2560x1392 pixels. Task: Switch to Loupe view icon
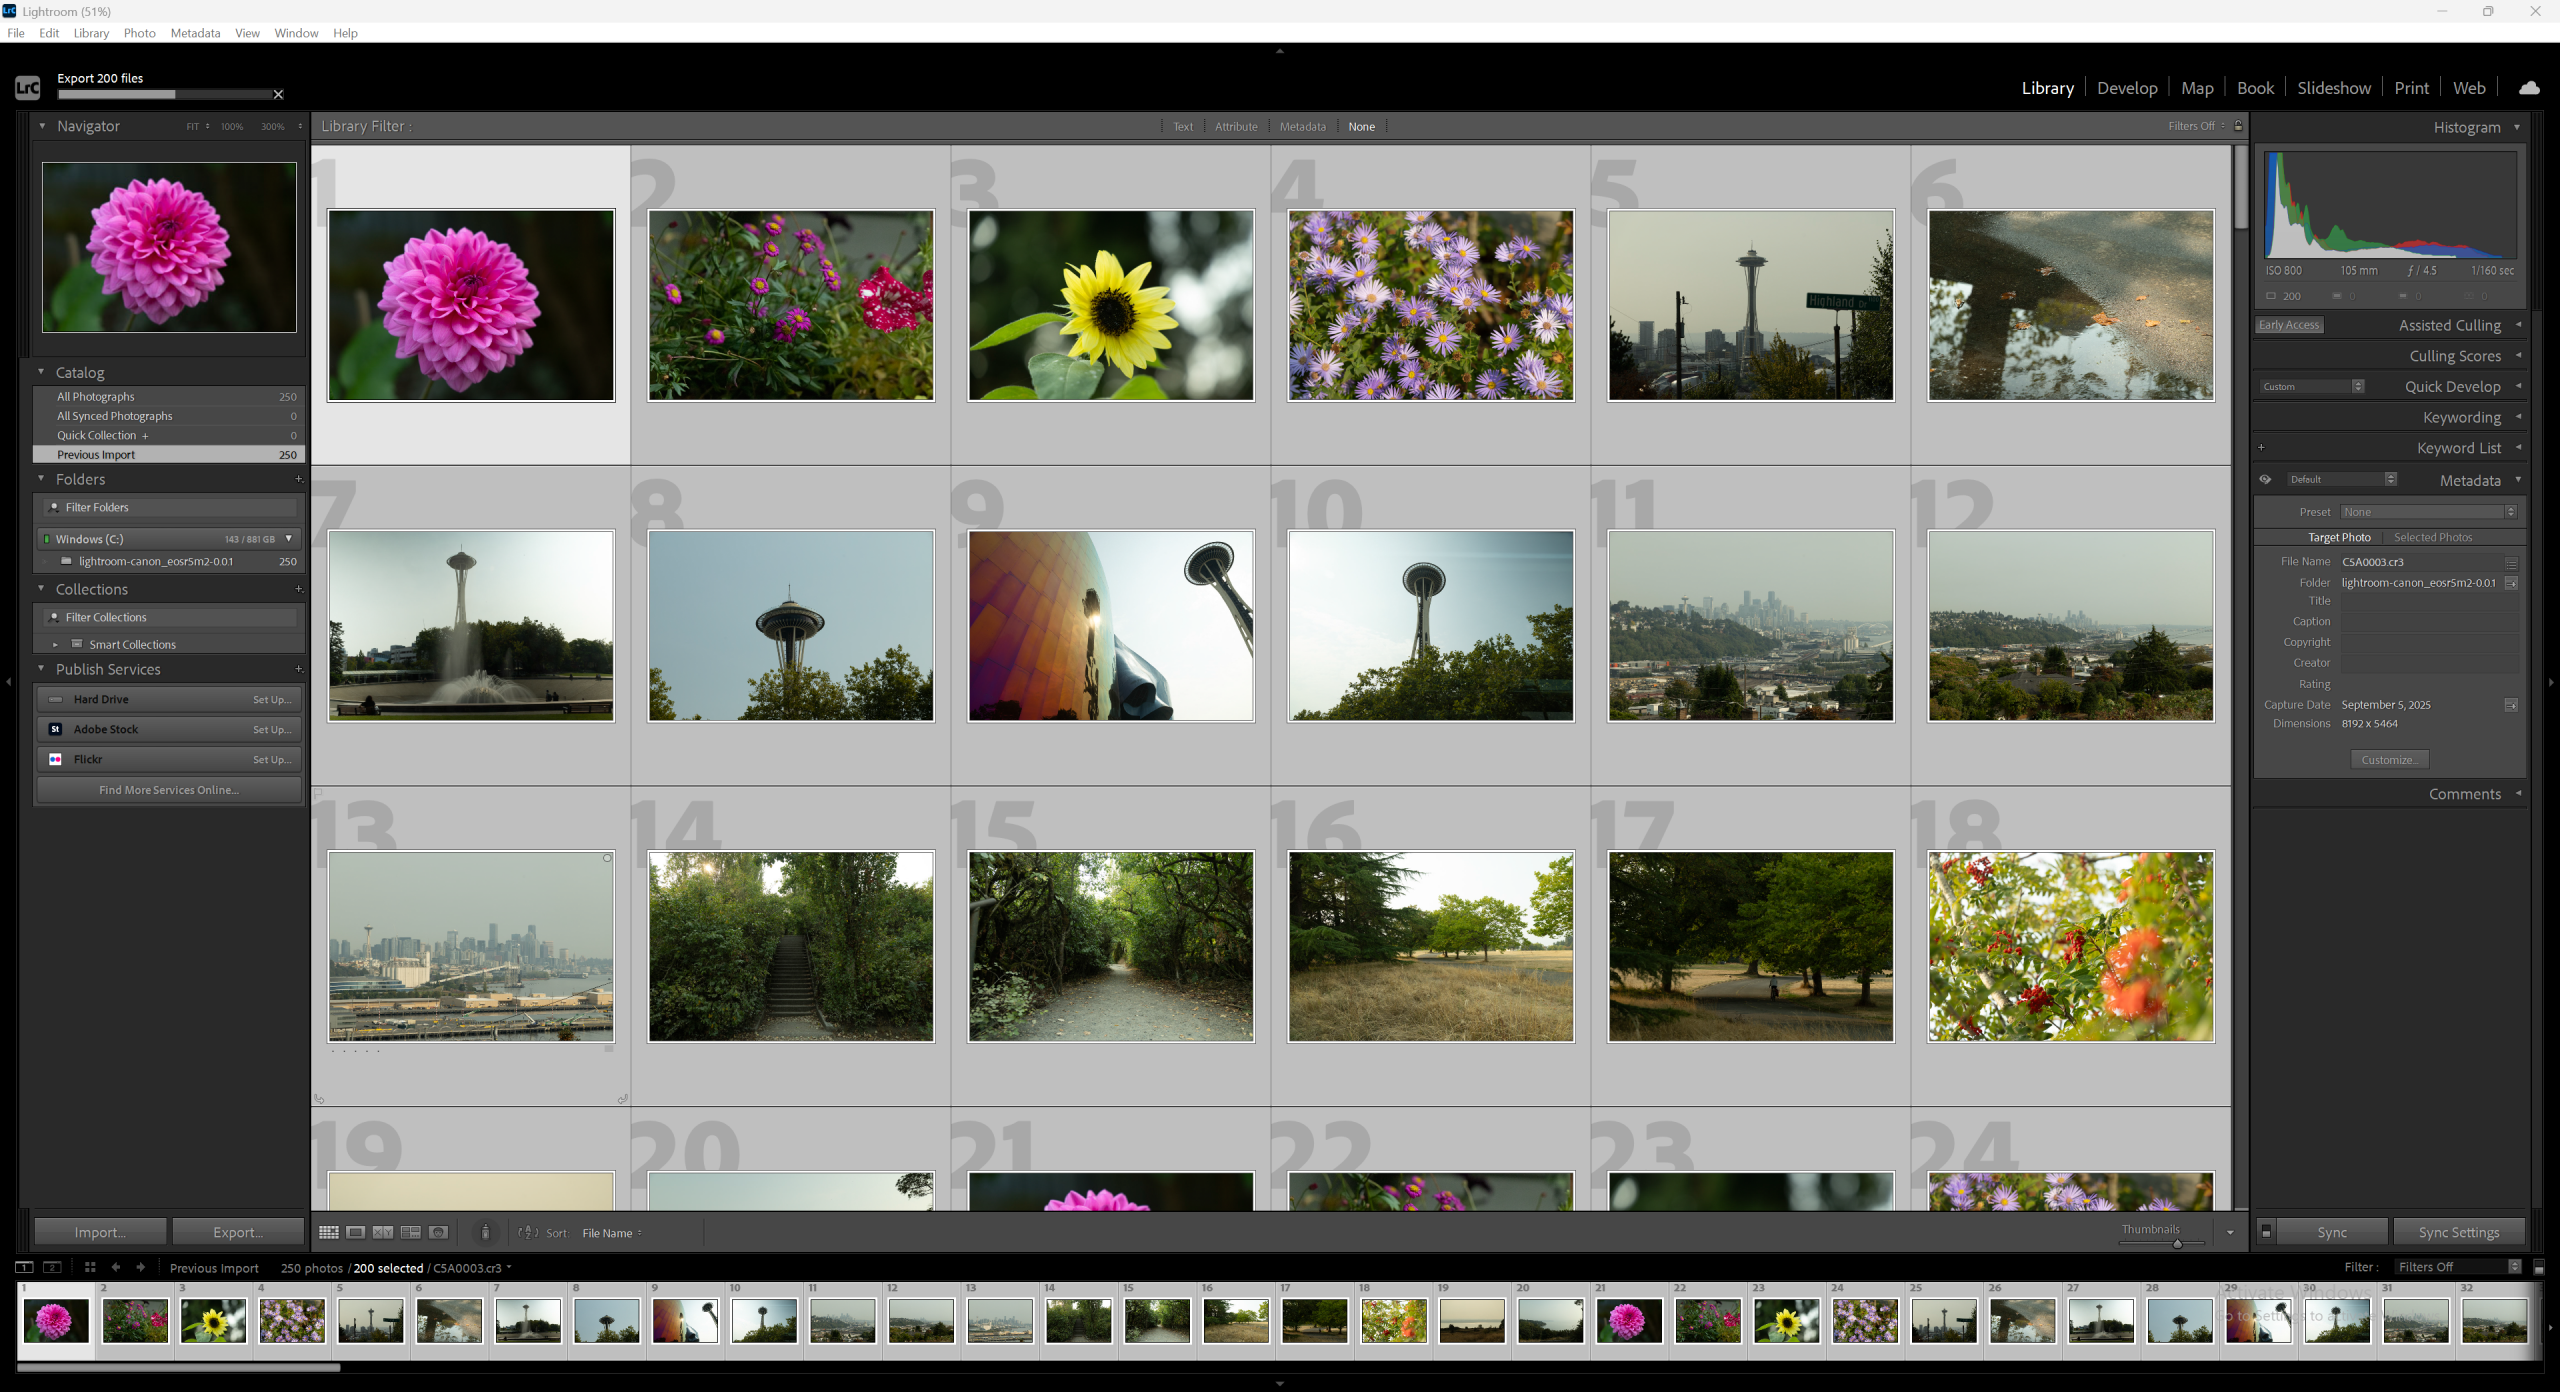(x=355, y=1232)
